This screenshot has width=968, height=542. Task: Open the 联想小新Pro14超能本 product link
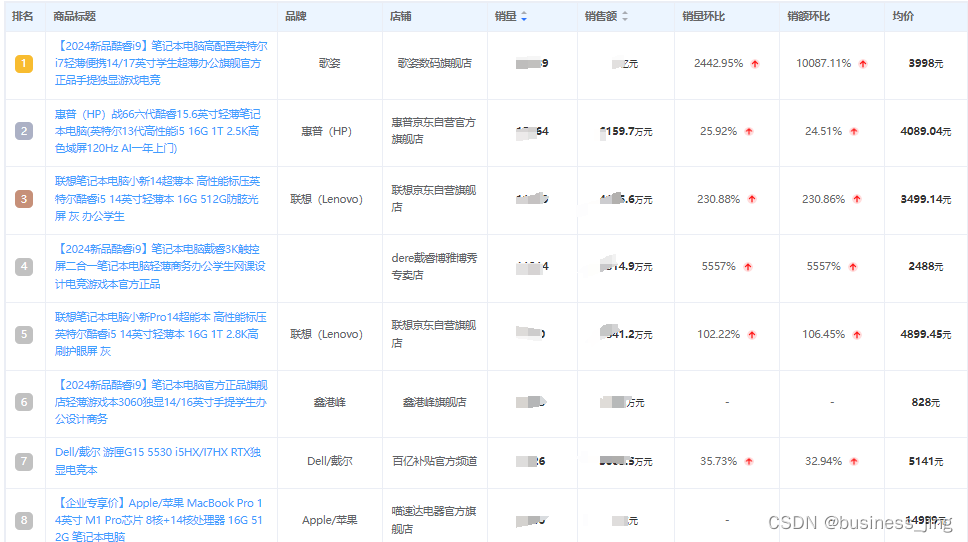[161, 334]
